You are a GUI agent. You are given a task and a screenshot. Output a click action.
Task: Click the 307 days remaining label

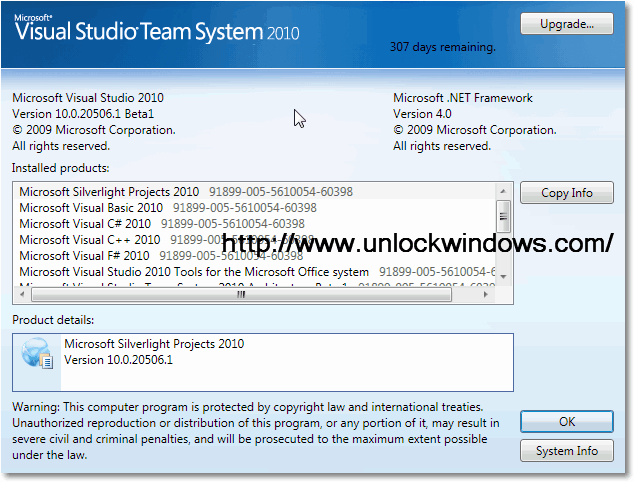442,46
